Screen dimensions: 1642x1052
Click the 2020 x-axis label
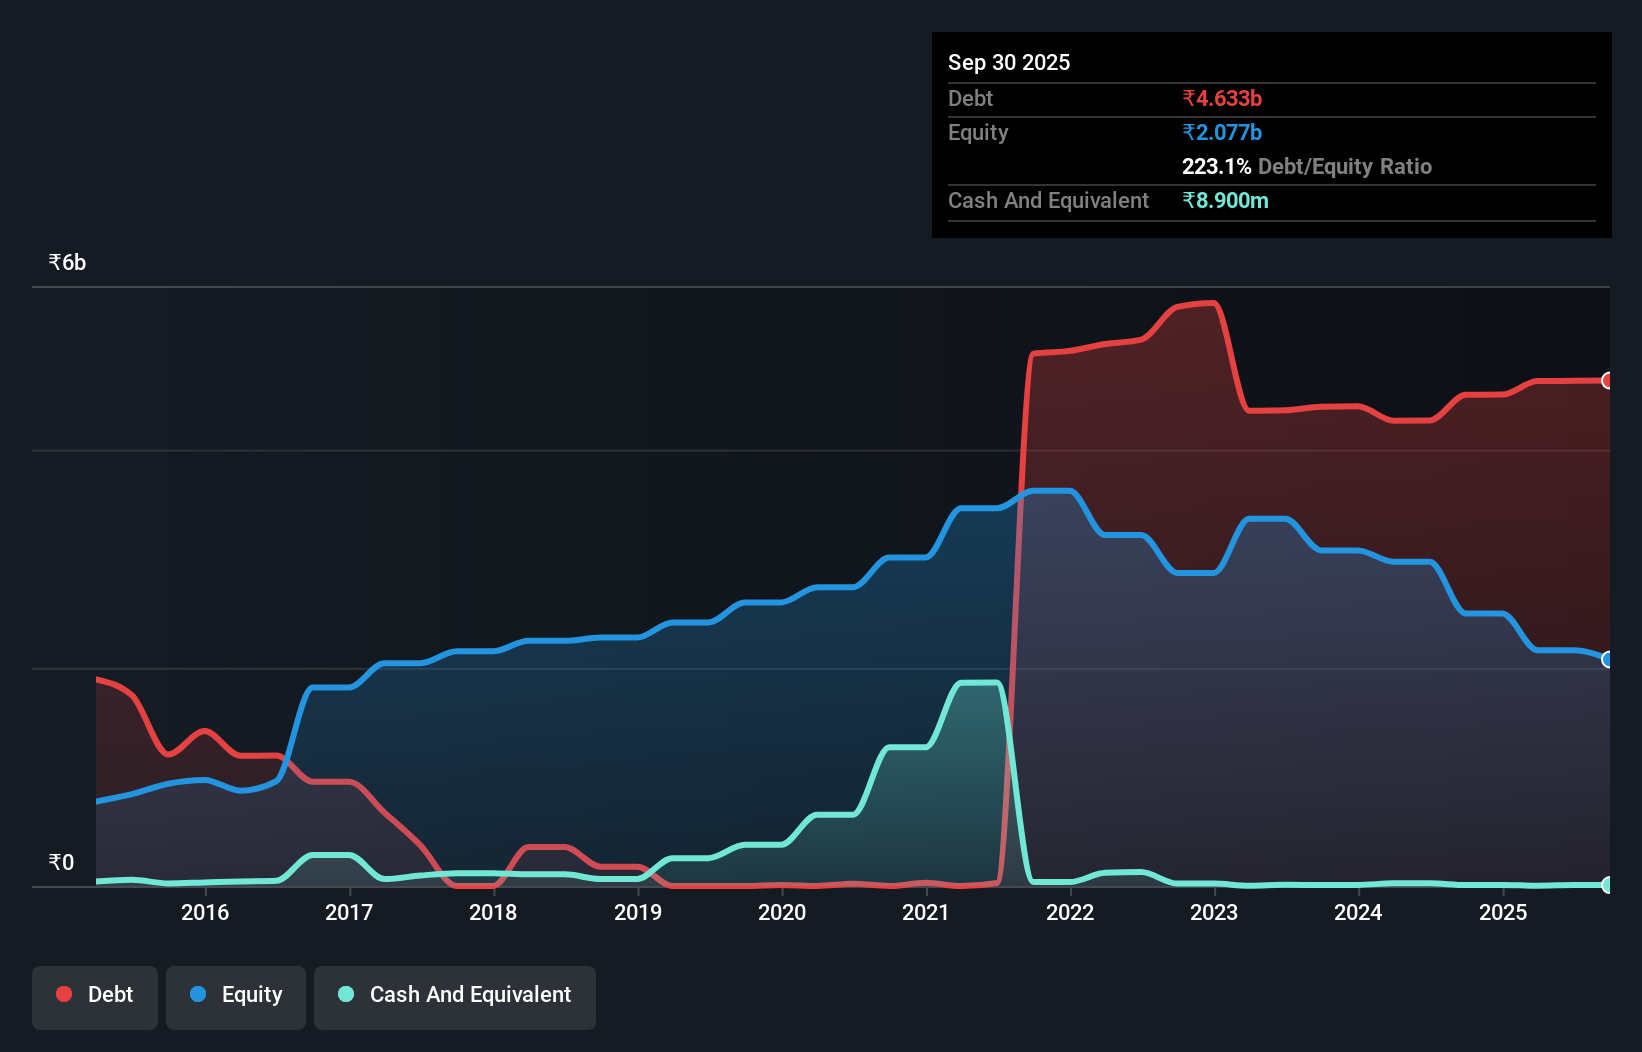click(782, 912)
